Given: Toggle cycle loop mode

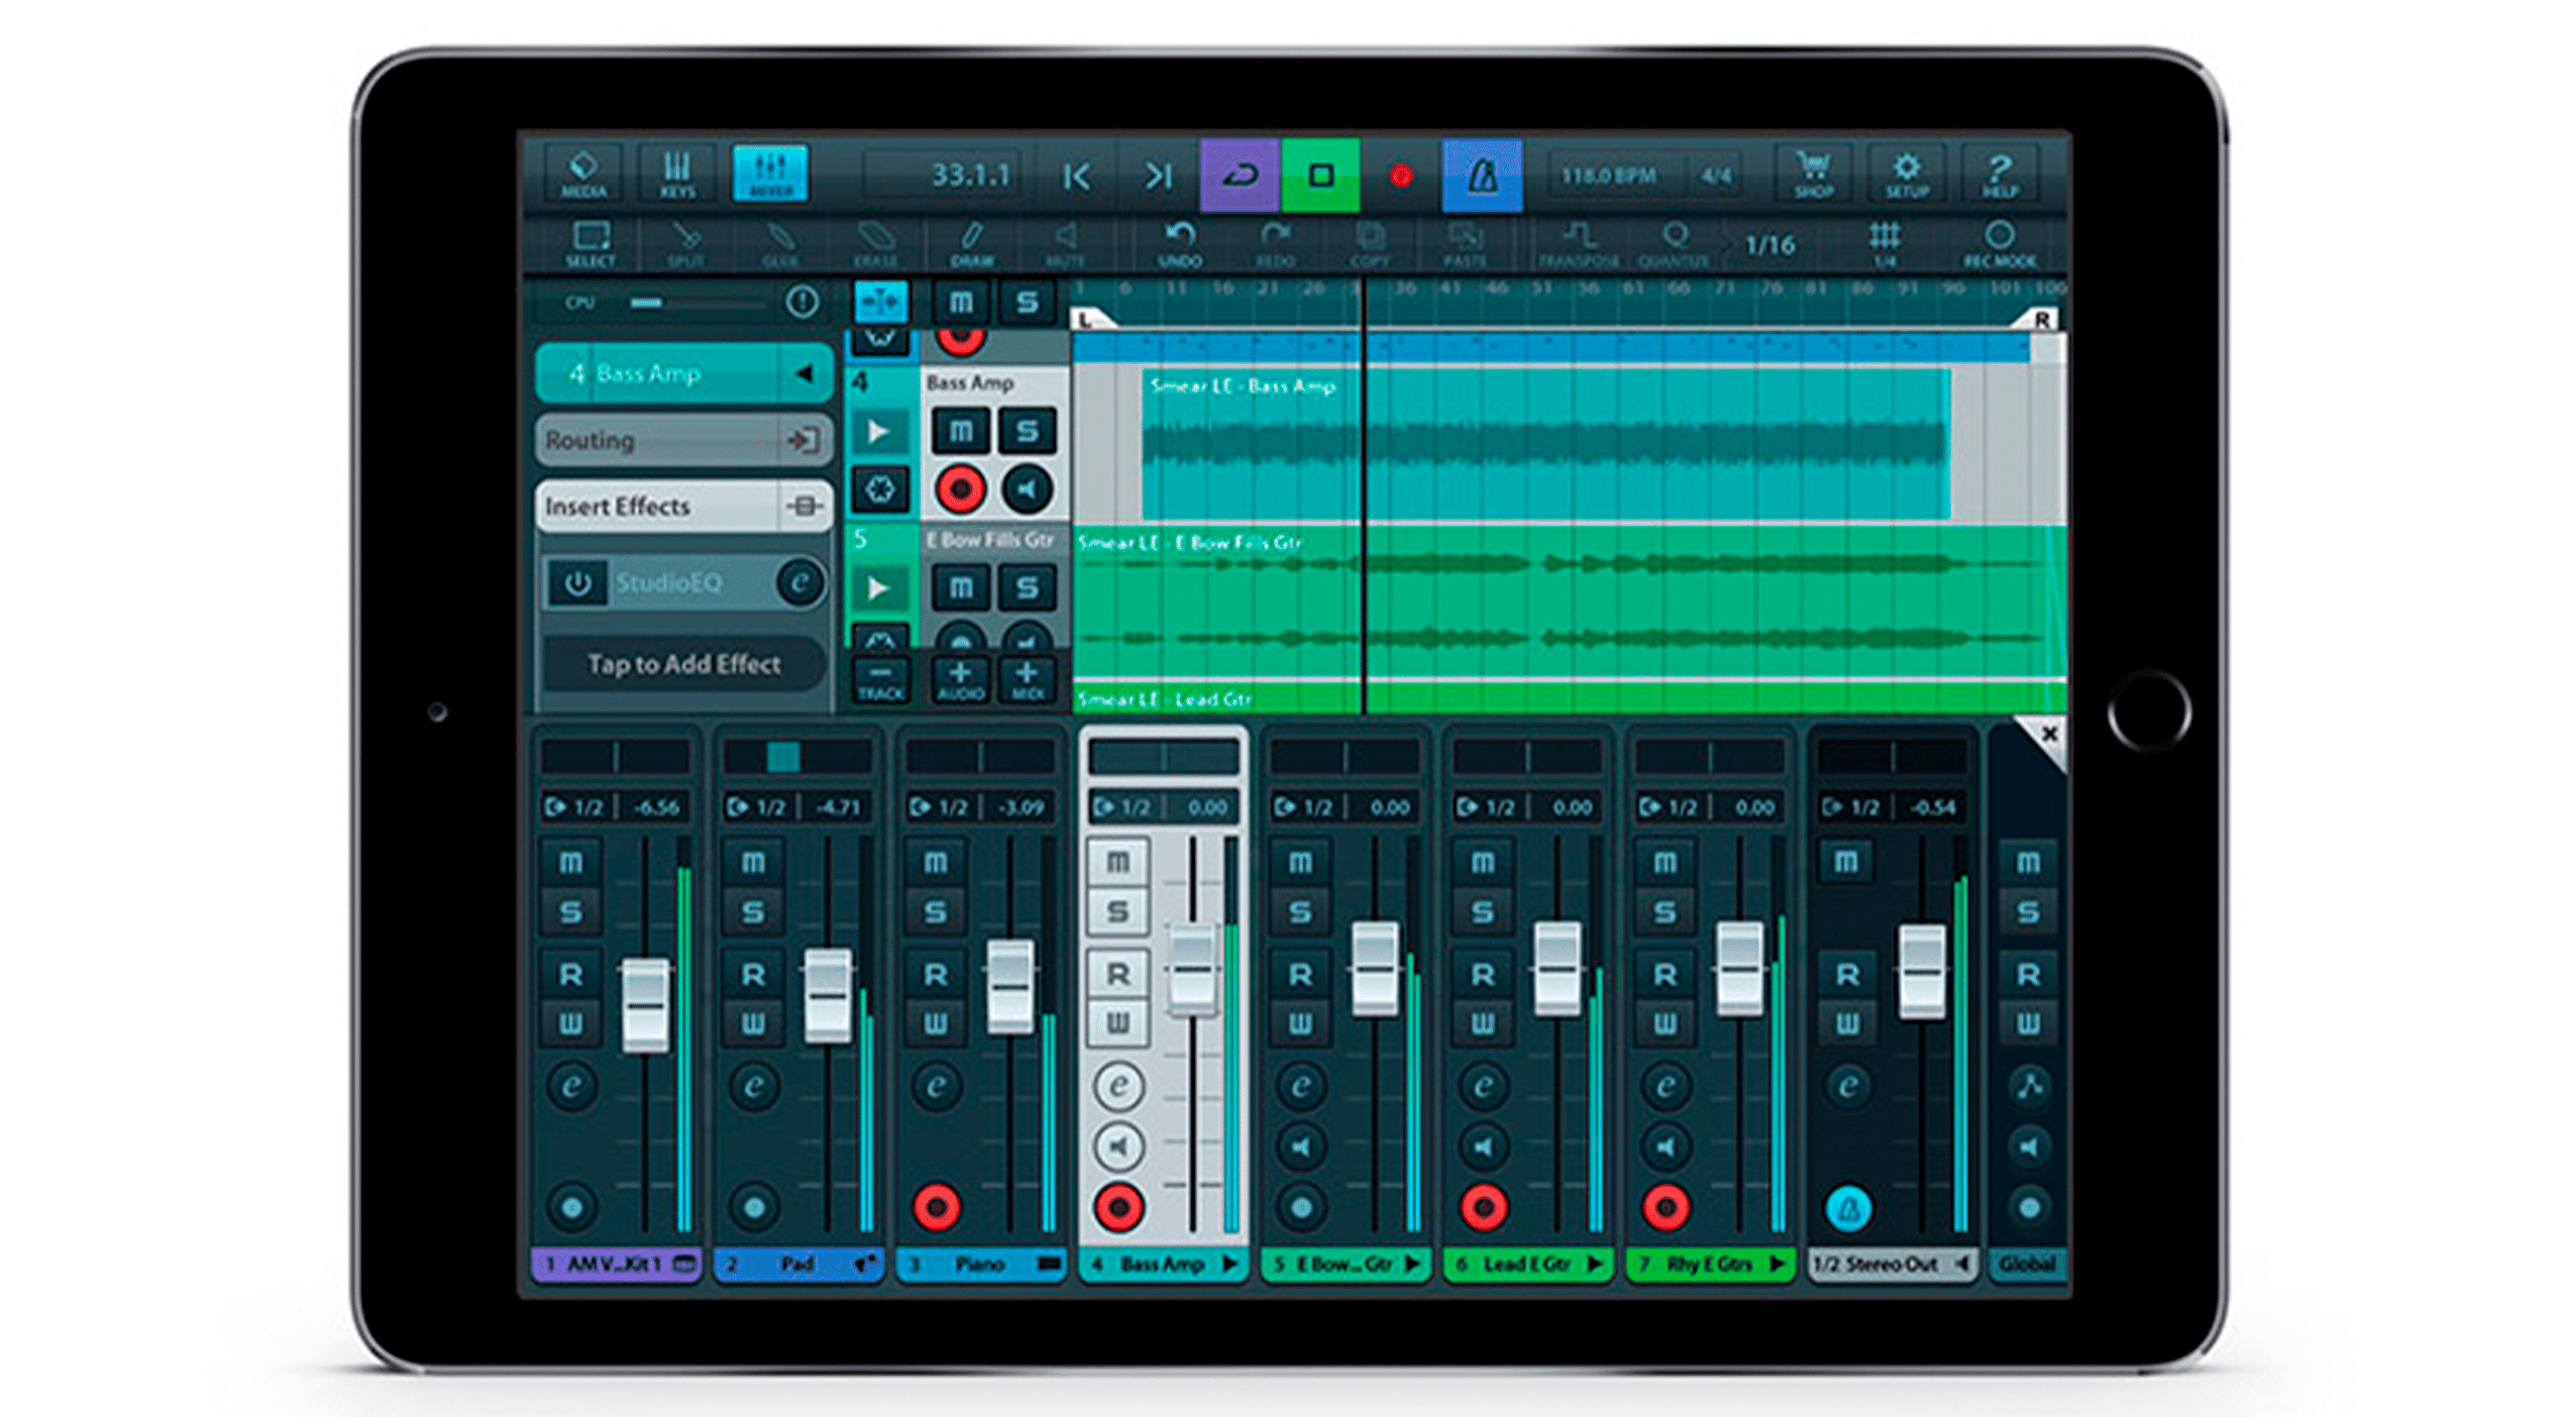Looking at the screenshot, I should pos(1239,176).
